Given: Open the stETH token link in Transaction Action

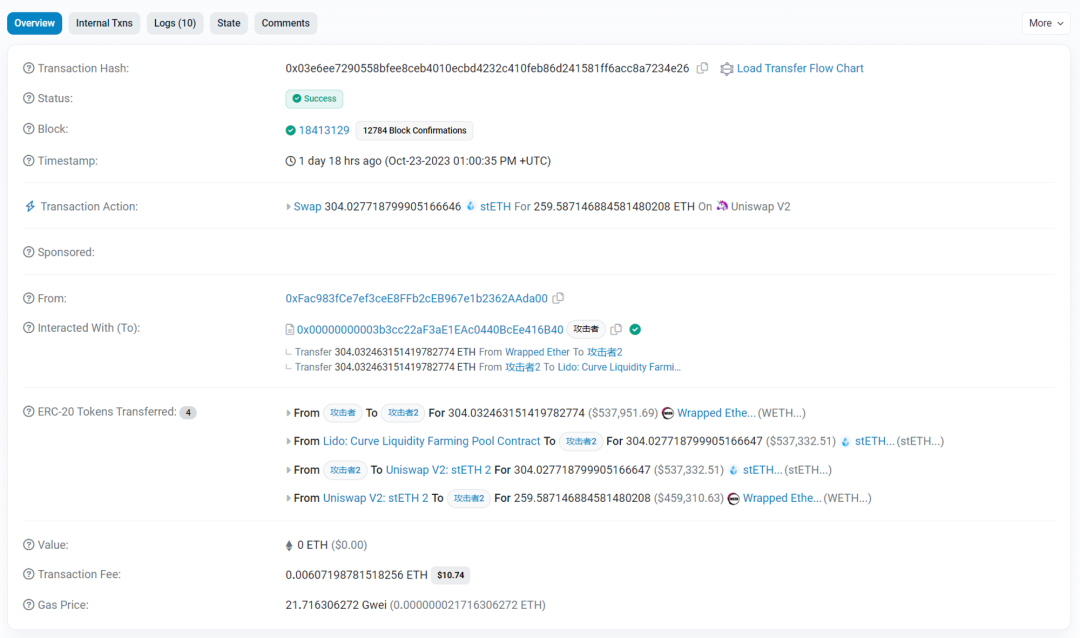Looking at the screenshot, I should [495, 207].
